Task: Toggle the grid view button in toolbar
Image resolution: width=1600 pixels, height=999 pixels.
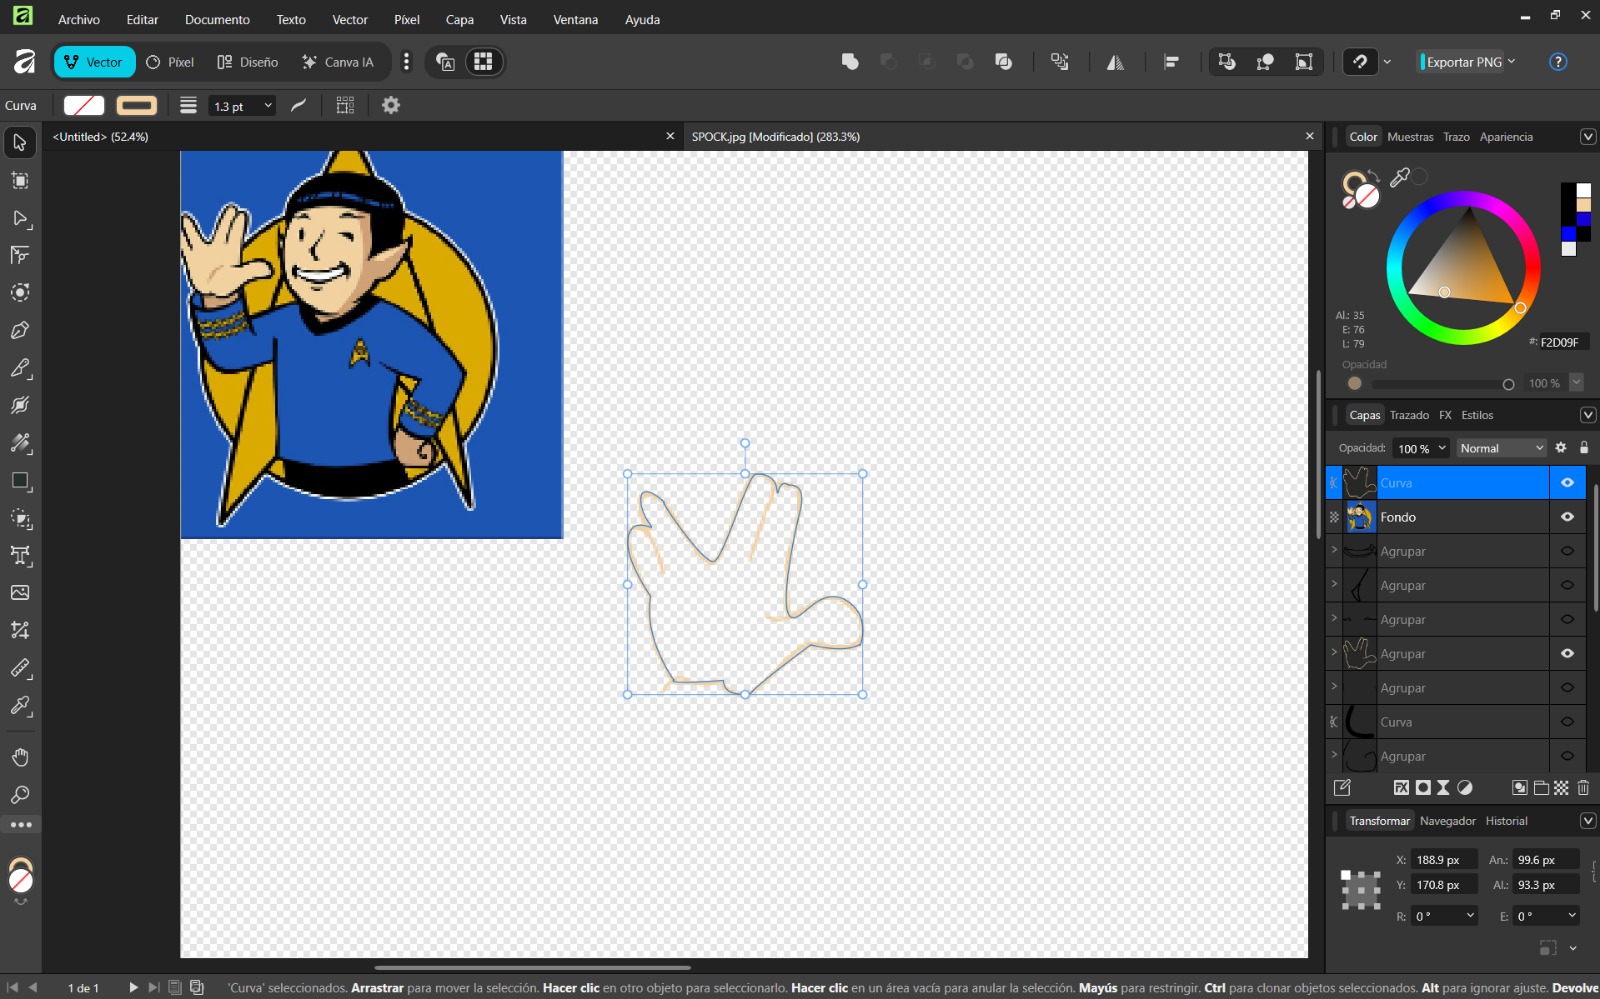Action: [483, 62]
